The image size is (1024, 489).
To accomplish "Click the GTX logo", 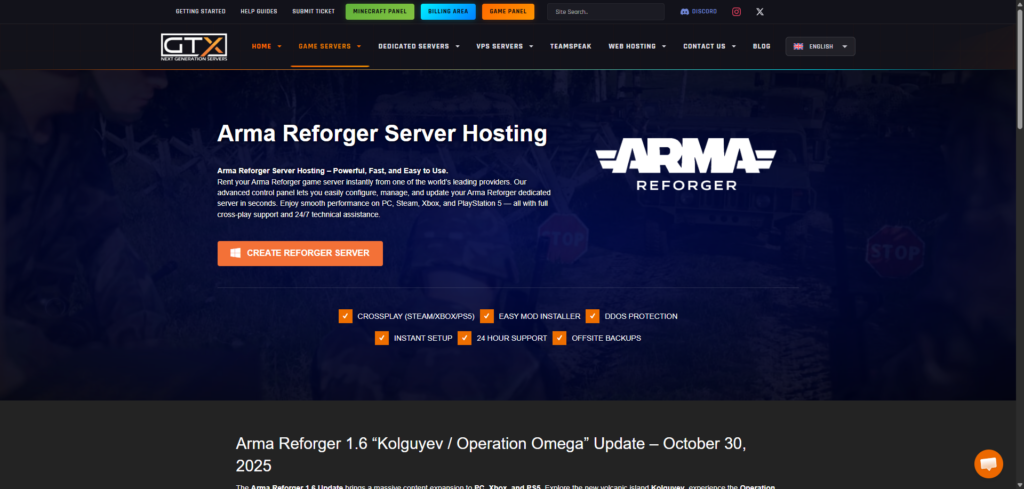I will [x=194, y=48].
